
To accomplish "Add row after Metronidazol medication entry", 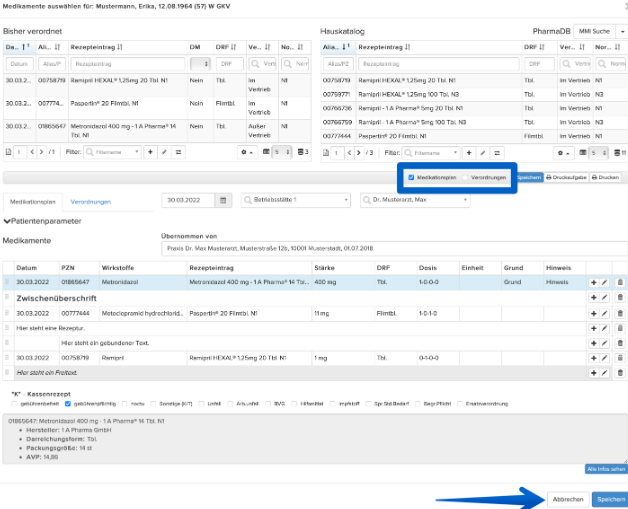I will click(x=594, y=283).
